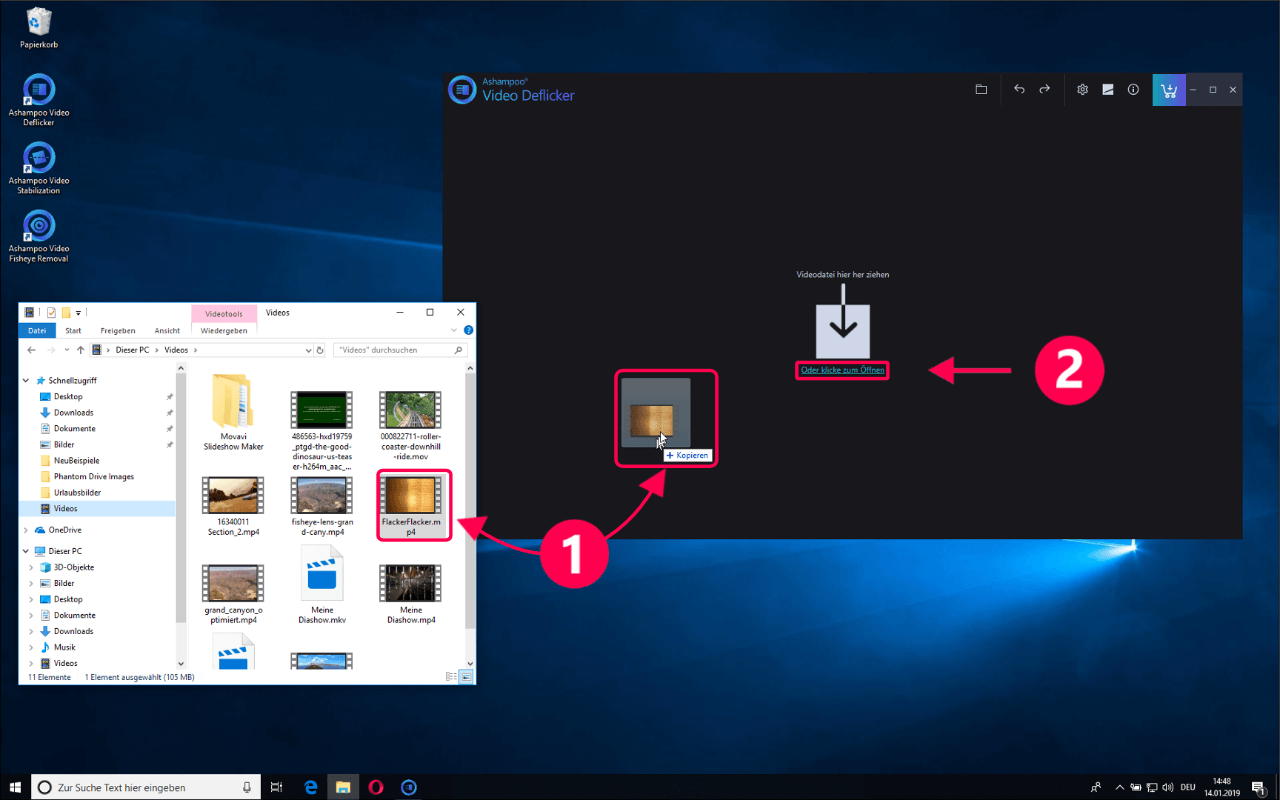The height and width of the screenshot is (800, 1280).
Task: Open the Wiedergeben ribbon tab
Action: point(224,330)
